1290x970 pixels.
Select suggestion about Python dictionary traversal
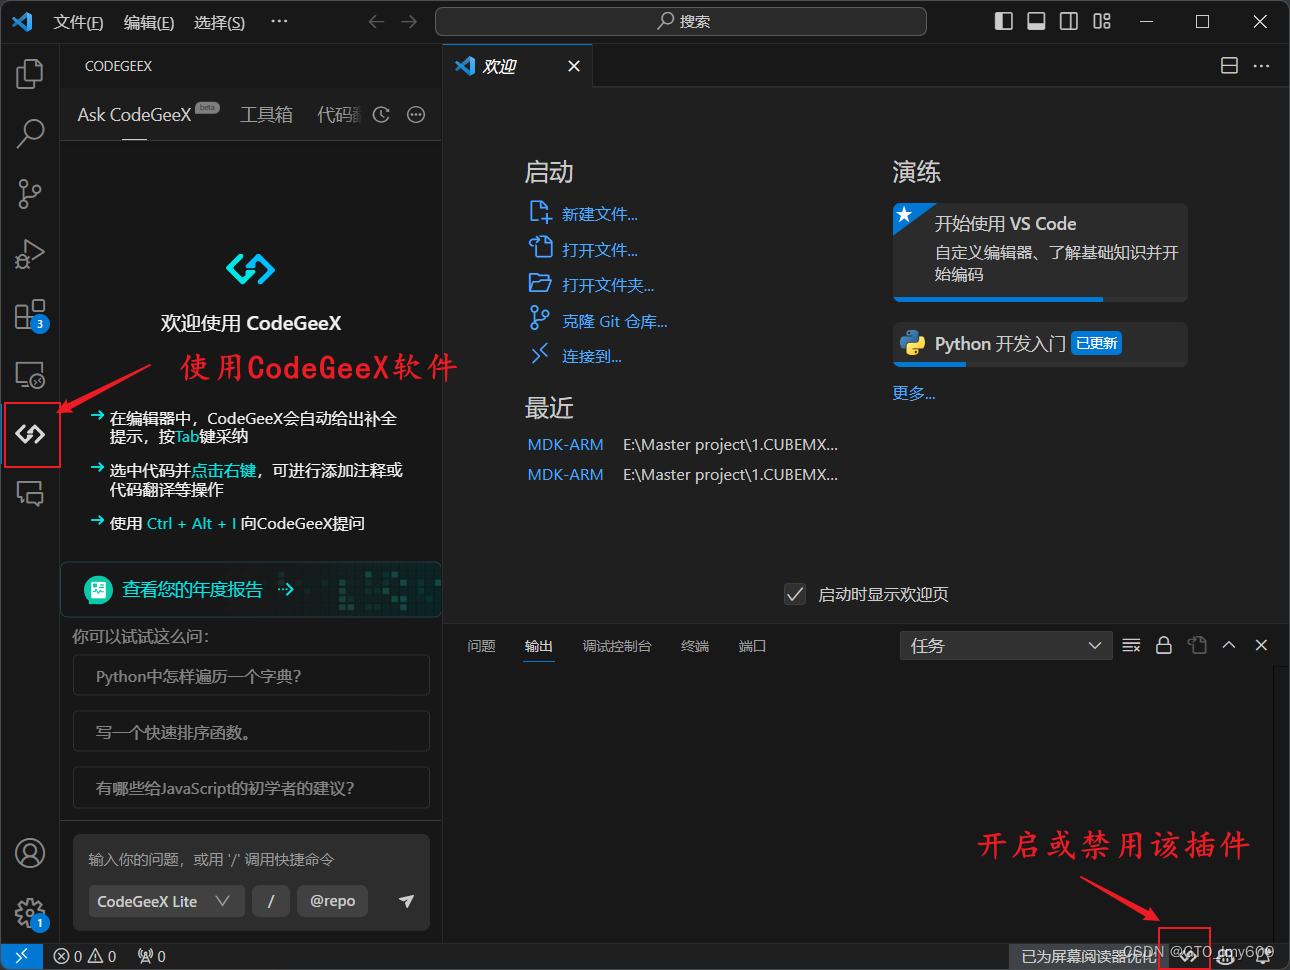pos(251,676)
